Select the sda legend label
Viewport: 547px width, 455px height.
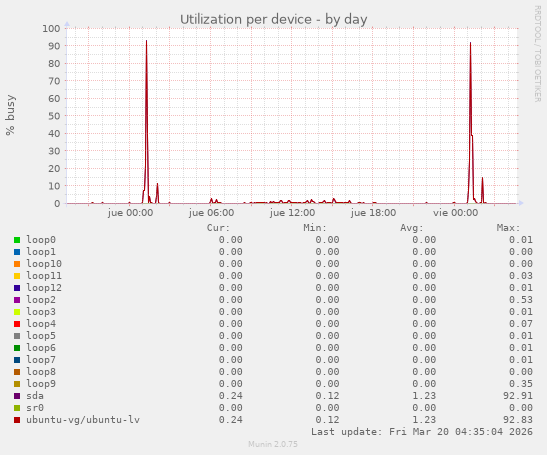tap(35, 396)
